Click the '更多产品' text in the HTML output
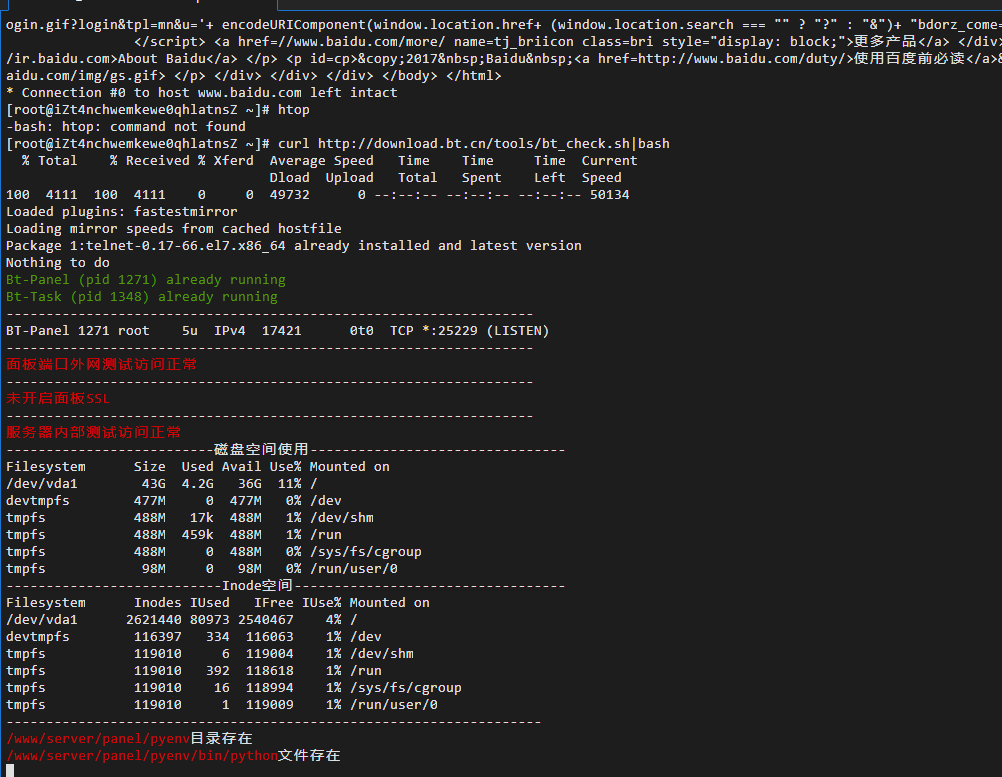The image size is (1002, 777). pyautogui.click(x=886, y=42)
